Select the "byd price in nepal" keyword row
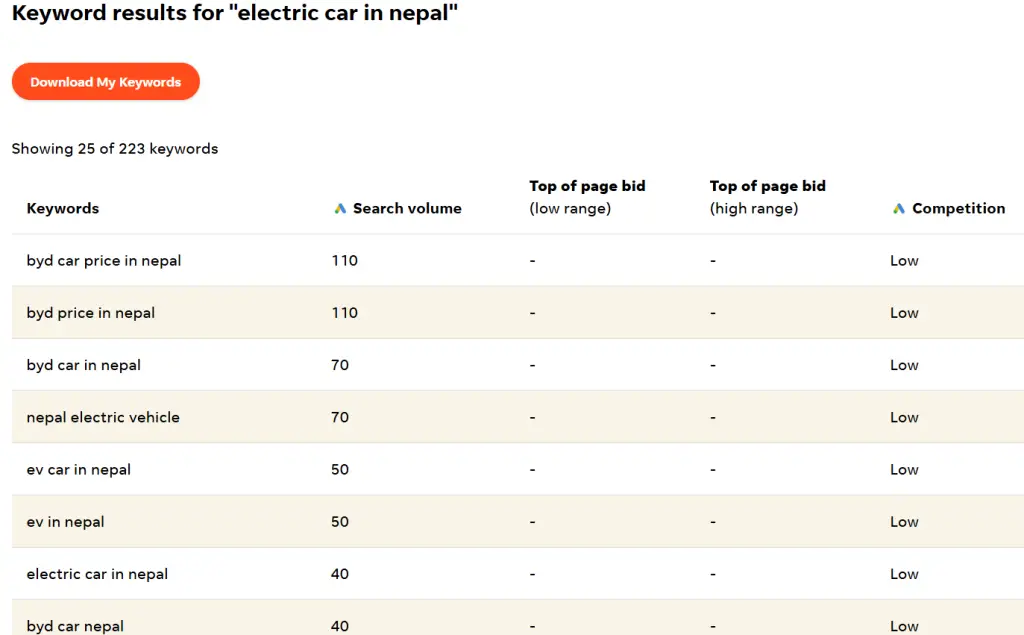 click(91, 313)
